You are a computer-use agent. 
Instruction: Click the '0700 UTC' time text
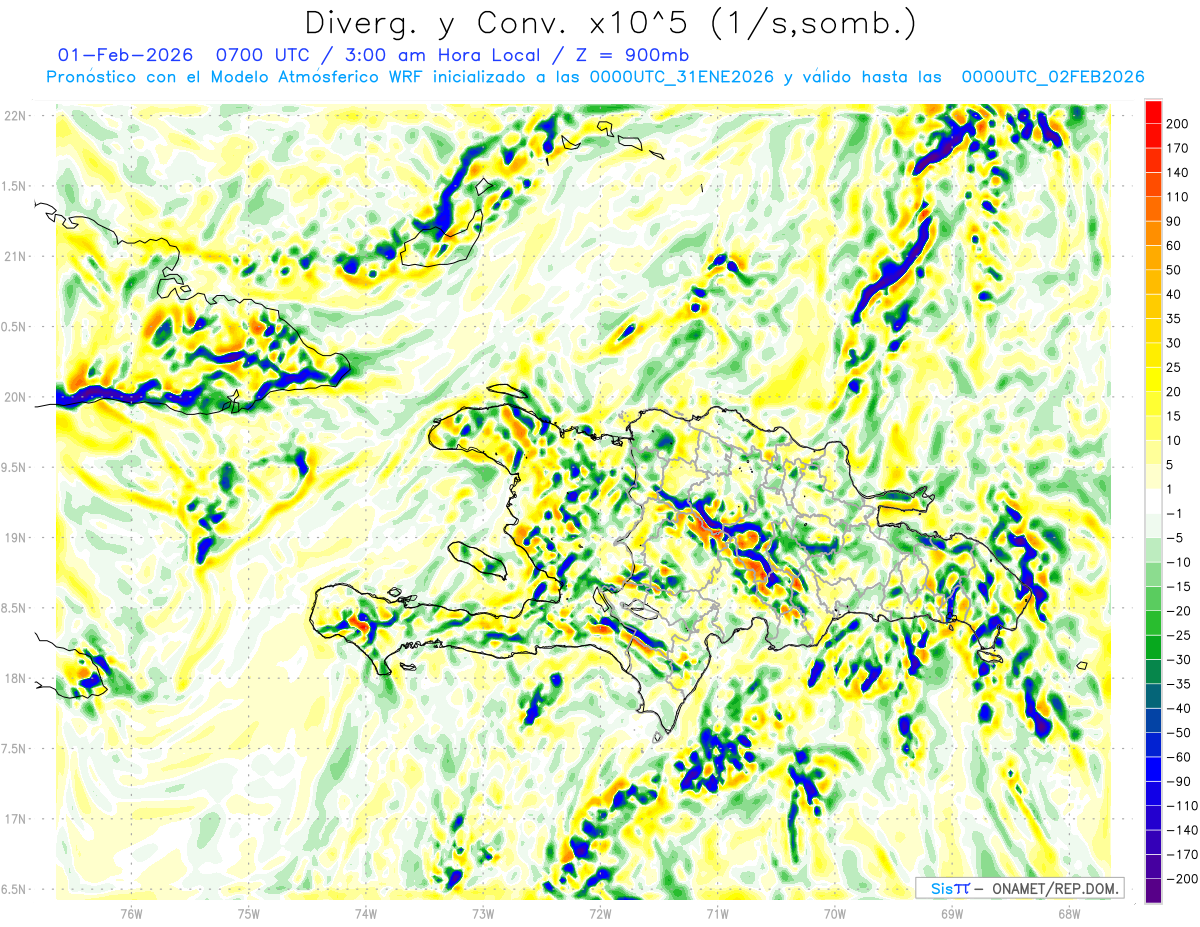pos(264,55)
